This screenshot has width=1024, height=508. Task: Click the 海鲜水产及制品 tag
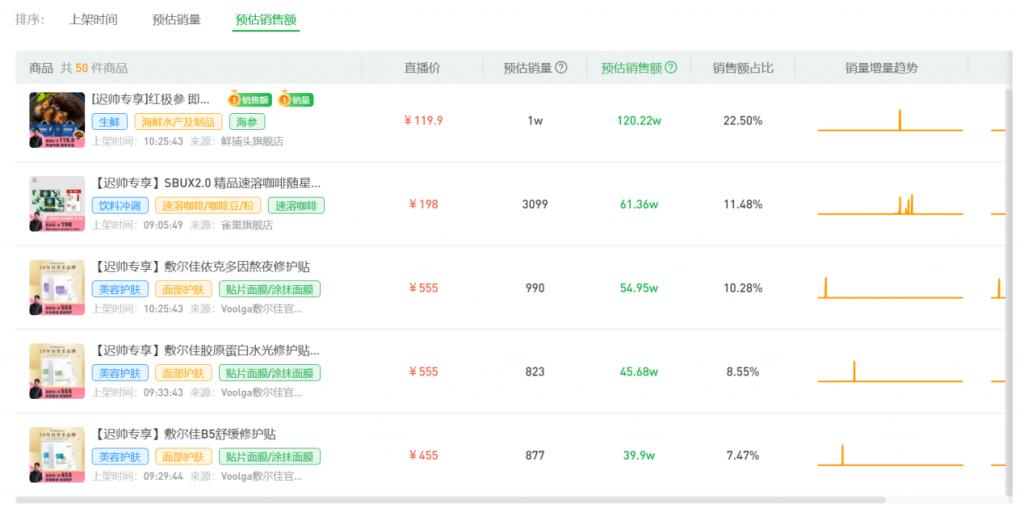tap(178, 121)
